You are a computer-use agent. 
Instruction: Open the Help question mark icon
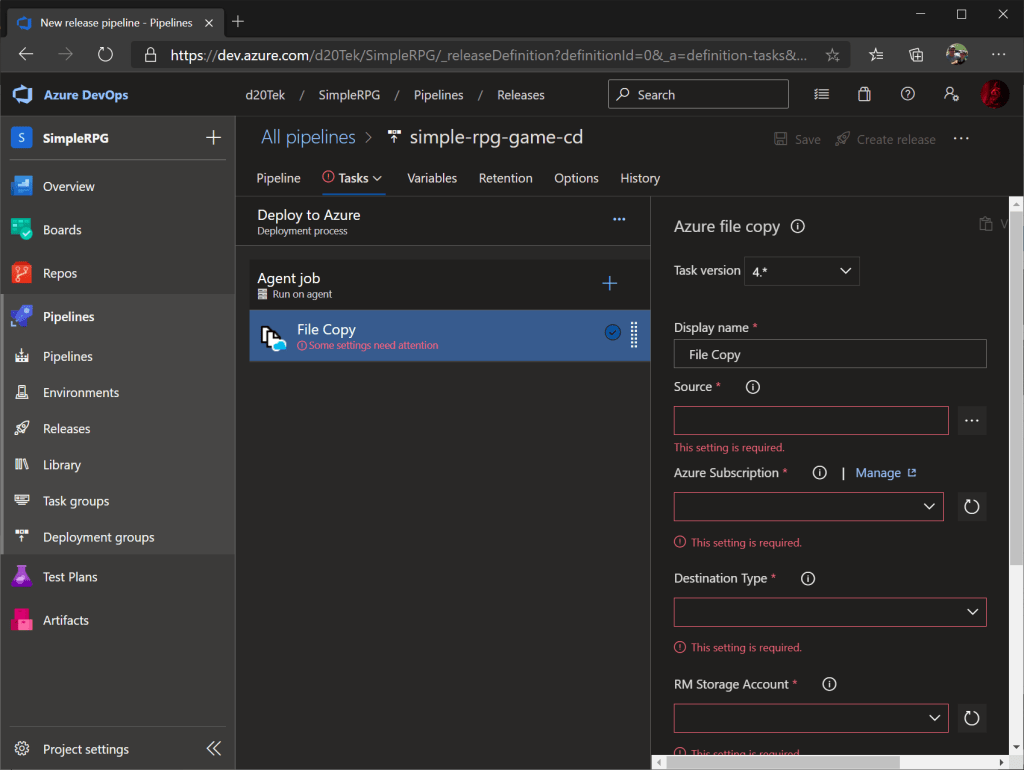pyautogui.click(x=907, y=94)
